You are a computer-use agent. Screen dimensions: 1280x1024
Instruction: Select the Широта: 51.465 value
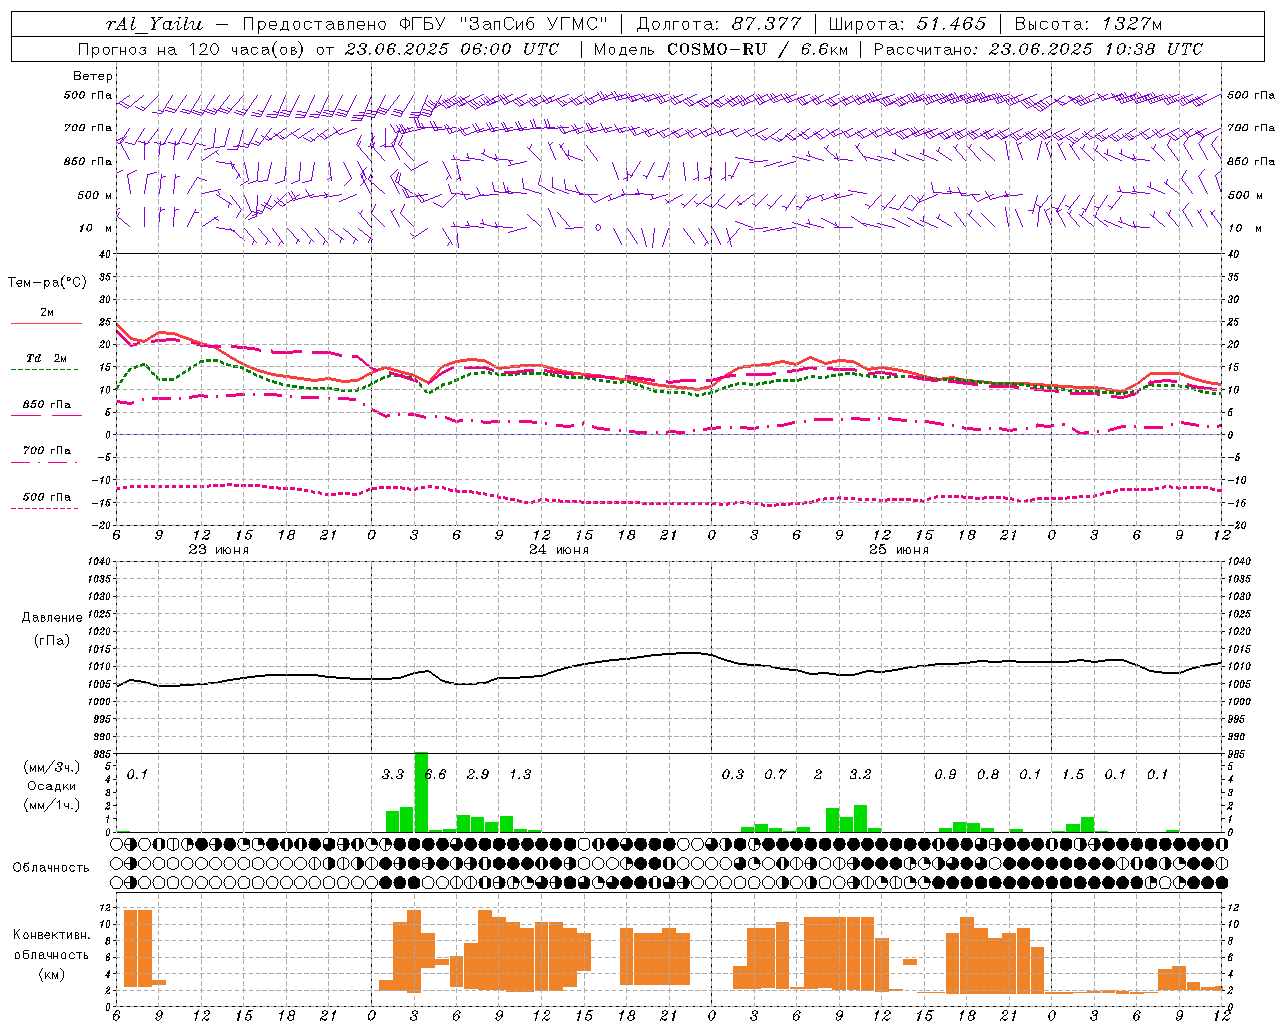coord(907,24)
